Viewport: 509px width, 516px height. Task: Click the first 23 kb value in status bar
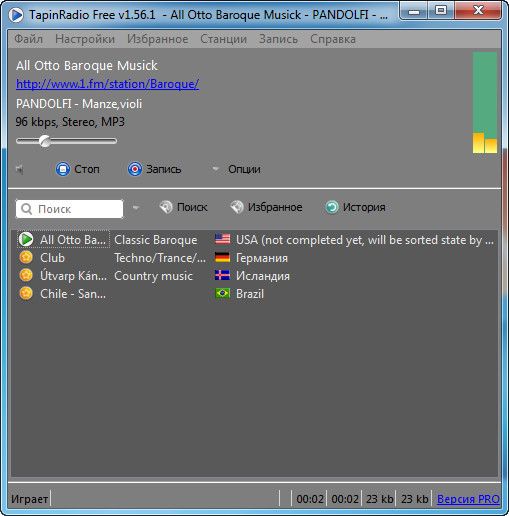380,499
